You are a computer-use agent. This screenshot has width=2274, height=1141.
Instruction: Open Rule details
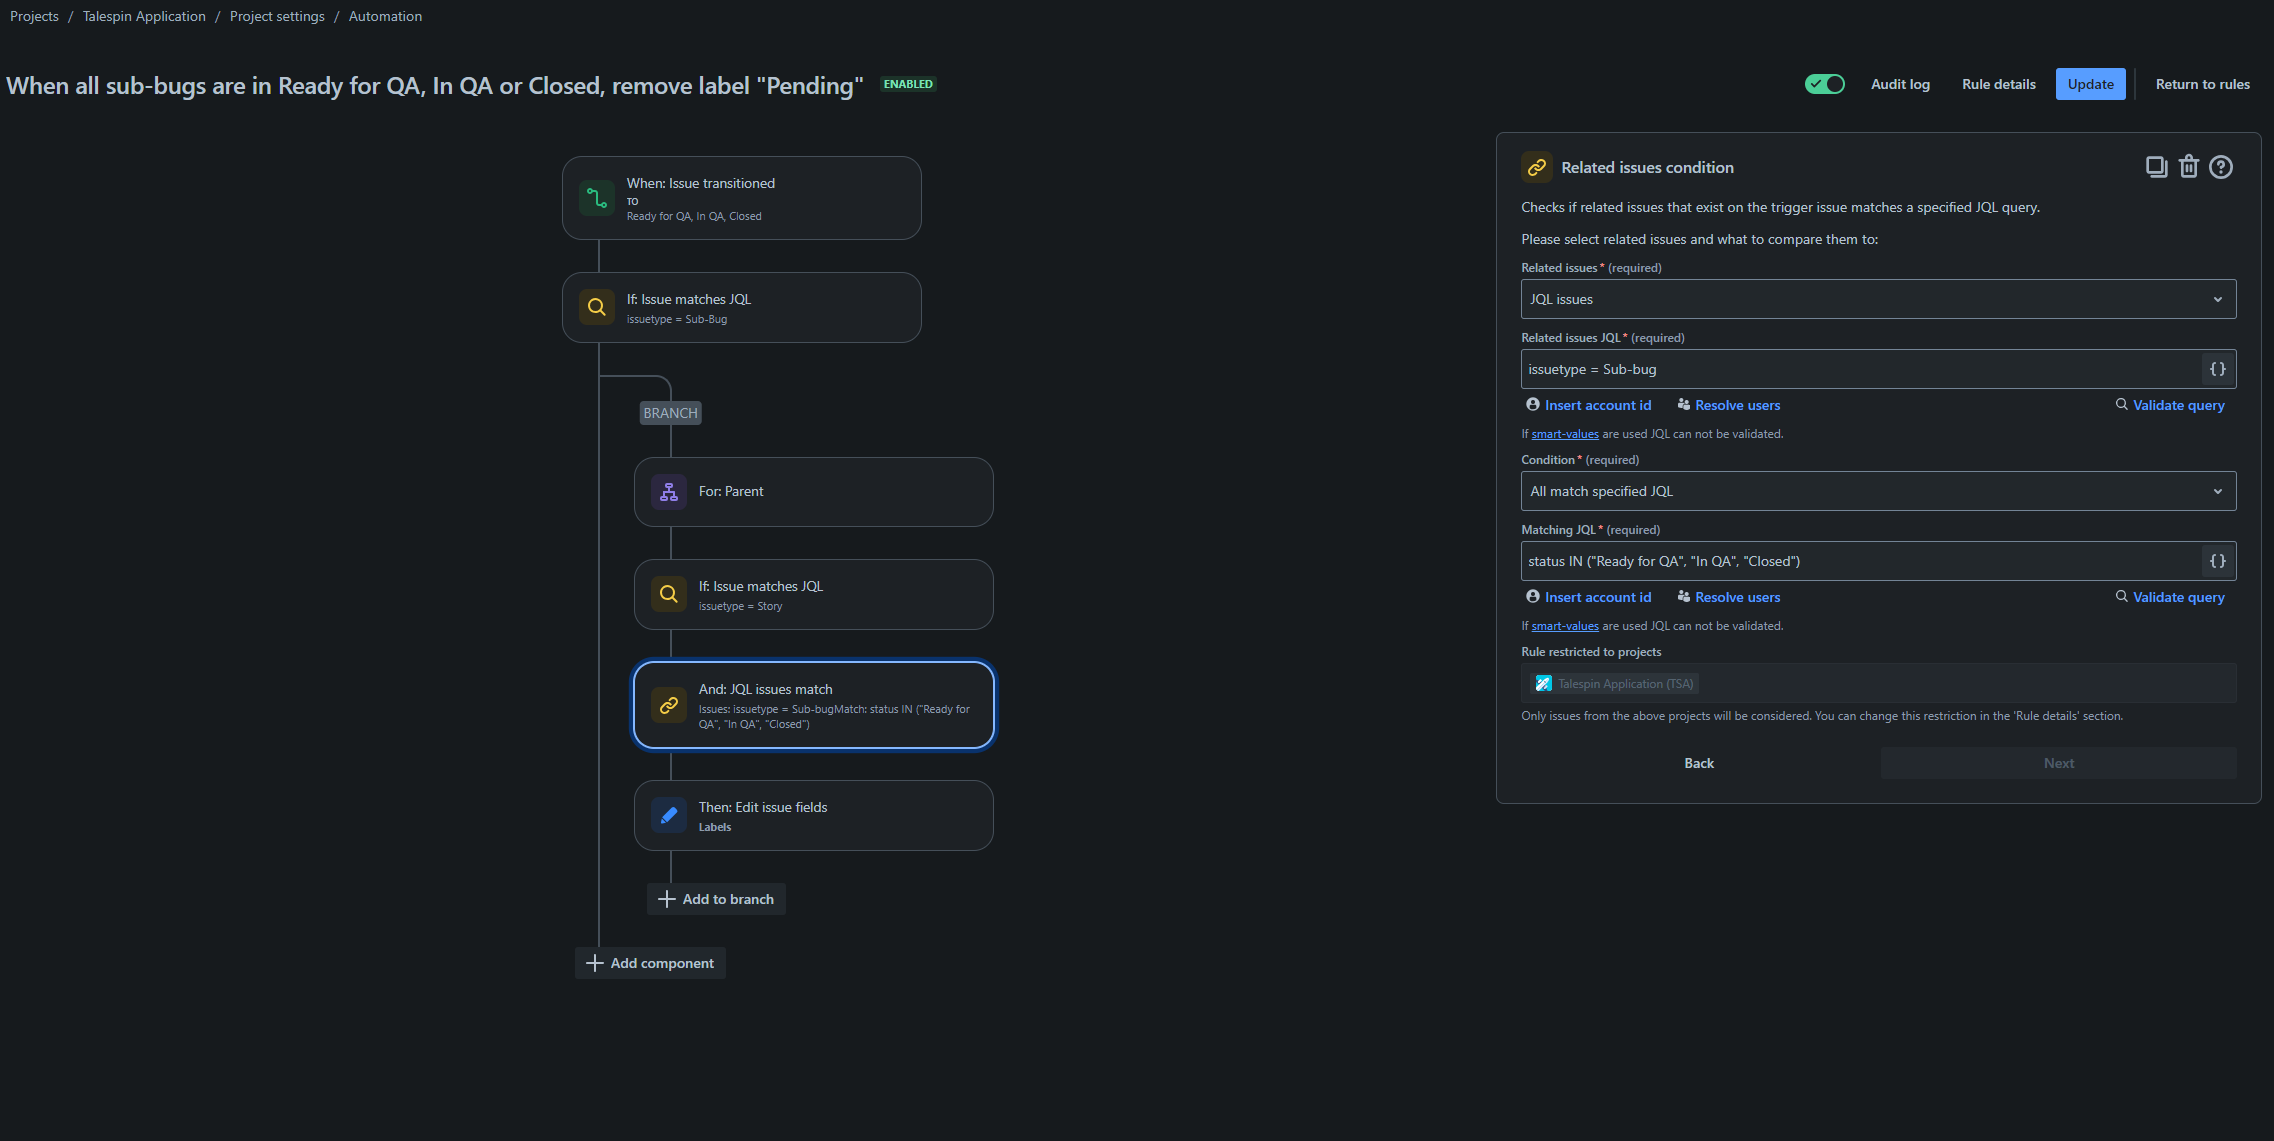click(1998, 84)
